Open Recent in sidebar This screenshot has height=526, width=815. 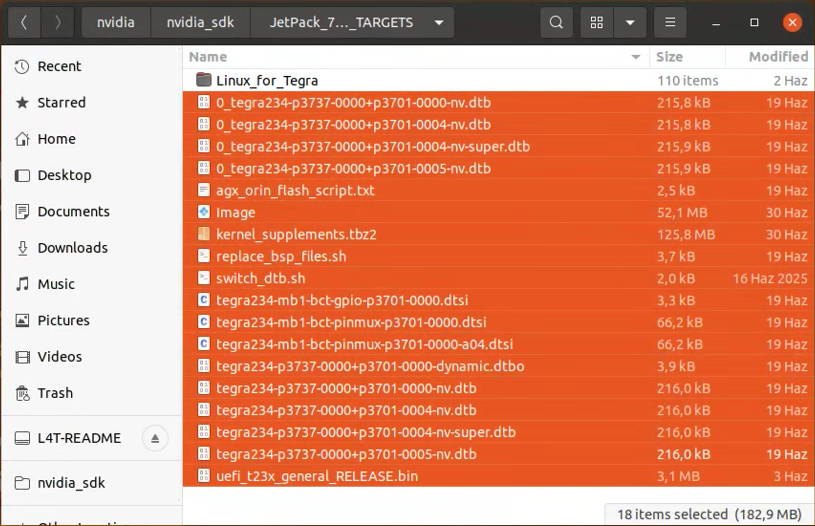click(91, 67)
